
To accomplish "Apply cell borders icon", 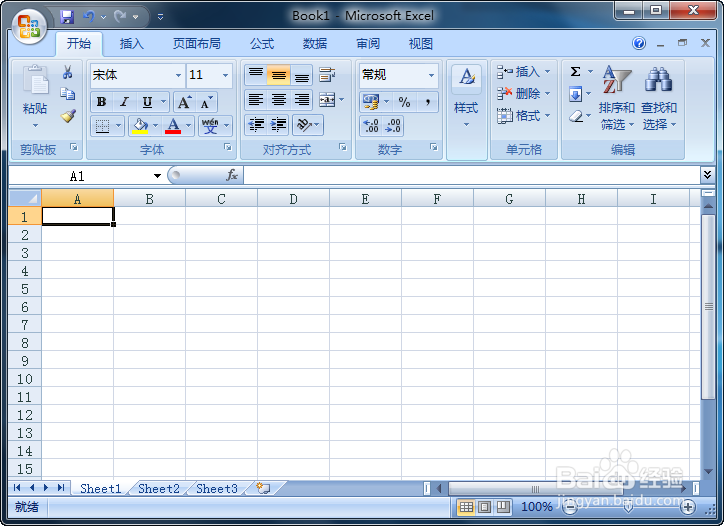I will 102,125.
